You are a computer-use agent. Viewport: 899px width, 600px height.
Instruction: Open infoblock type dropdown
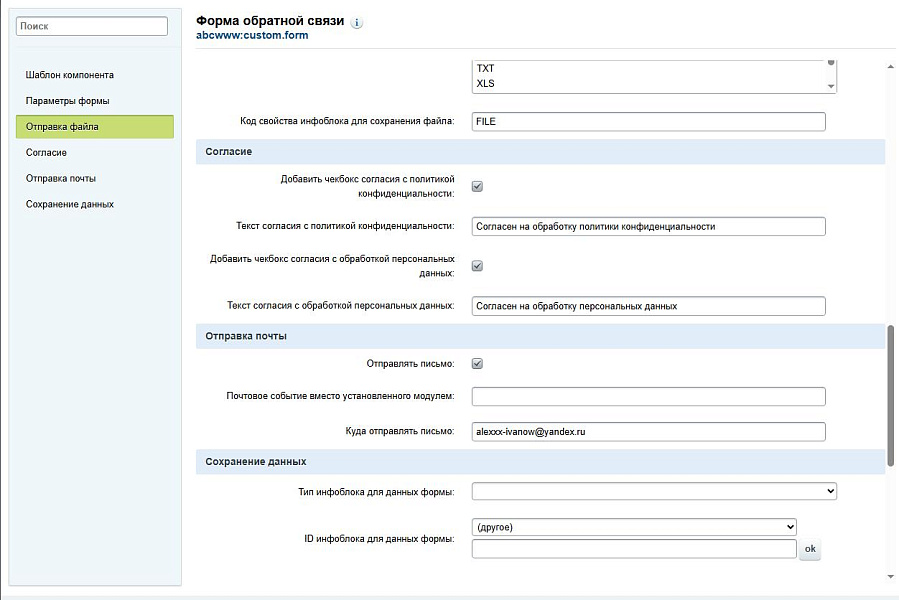click(x=653, y=491)
